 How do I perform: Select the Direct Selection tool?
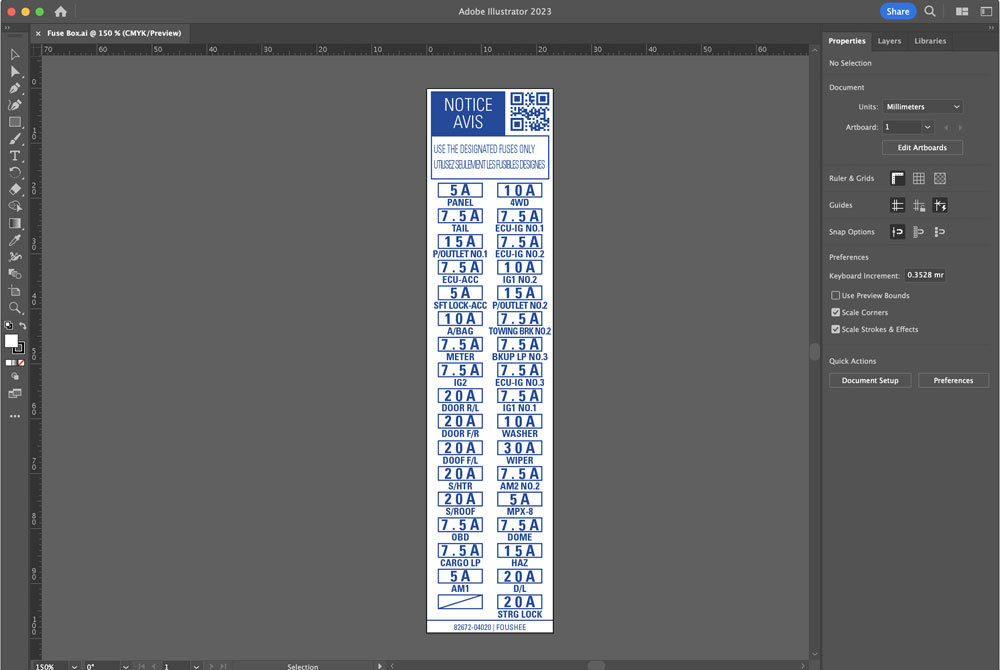coord(15,71)
